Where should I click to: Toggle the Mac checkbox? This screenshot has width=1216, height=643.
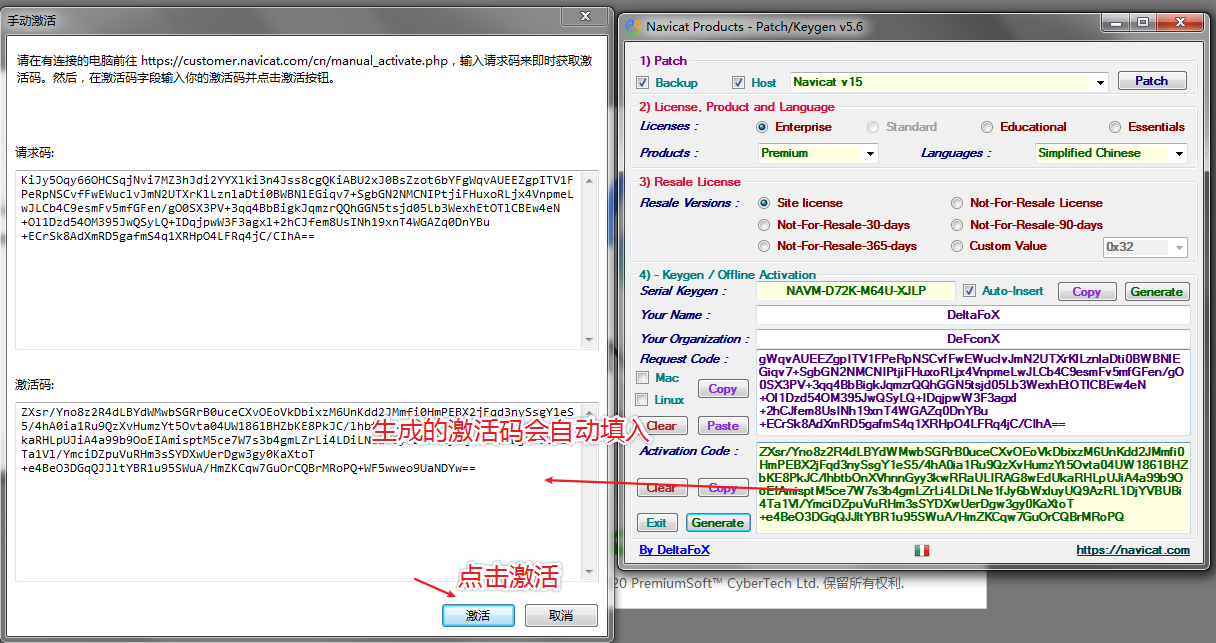pyautogui.click(x=643, y=378)
